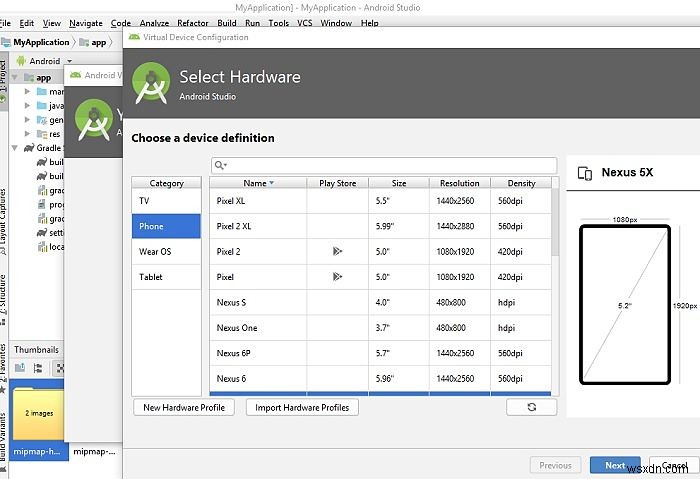Screen dimensions: 700x479
Task: Select the mipmap-h... thumbnail folder
Action: (x=39, y=419)
